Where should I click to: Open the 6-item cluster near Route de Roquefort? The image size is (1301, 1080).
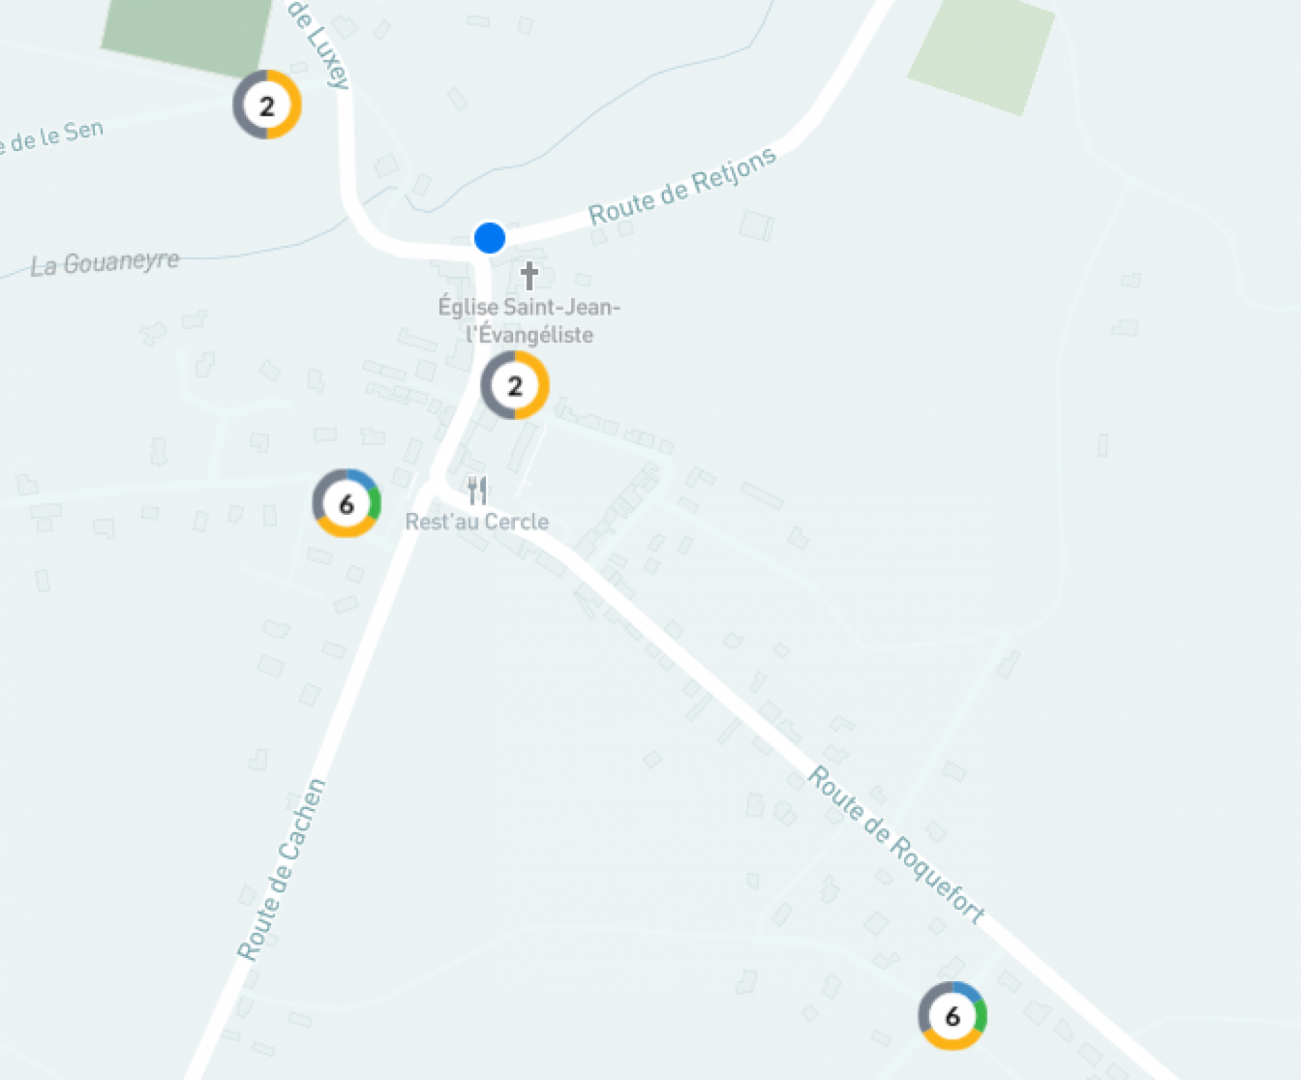(952, 1016)
